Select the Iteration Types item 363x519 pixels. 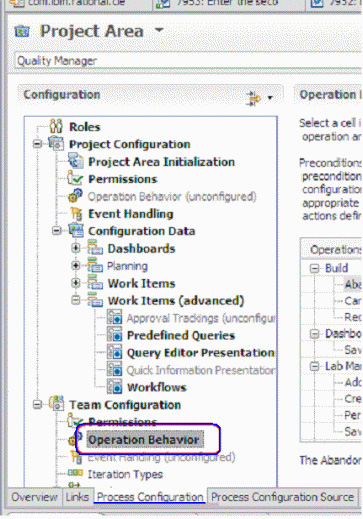pyautogui.click(x=125, y=474)
